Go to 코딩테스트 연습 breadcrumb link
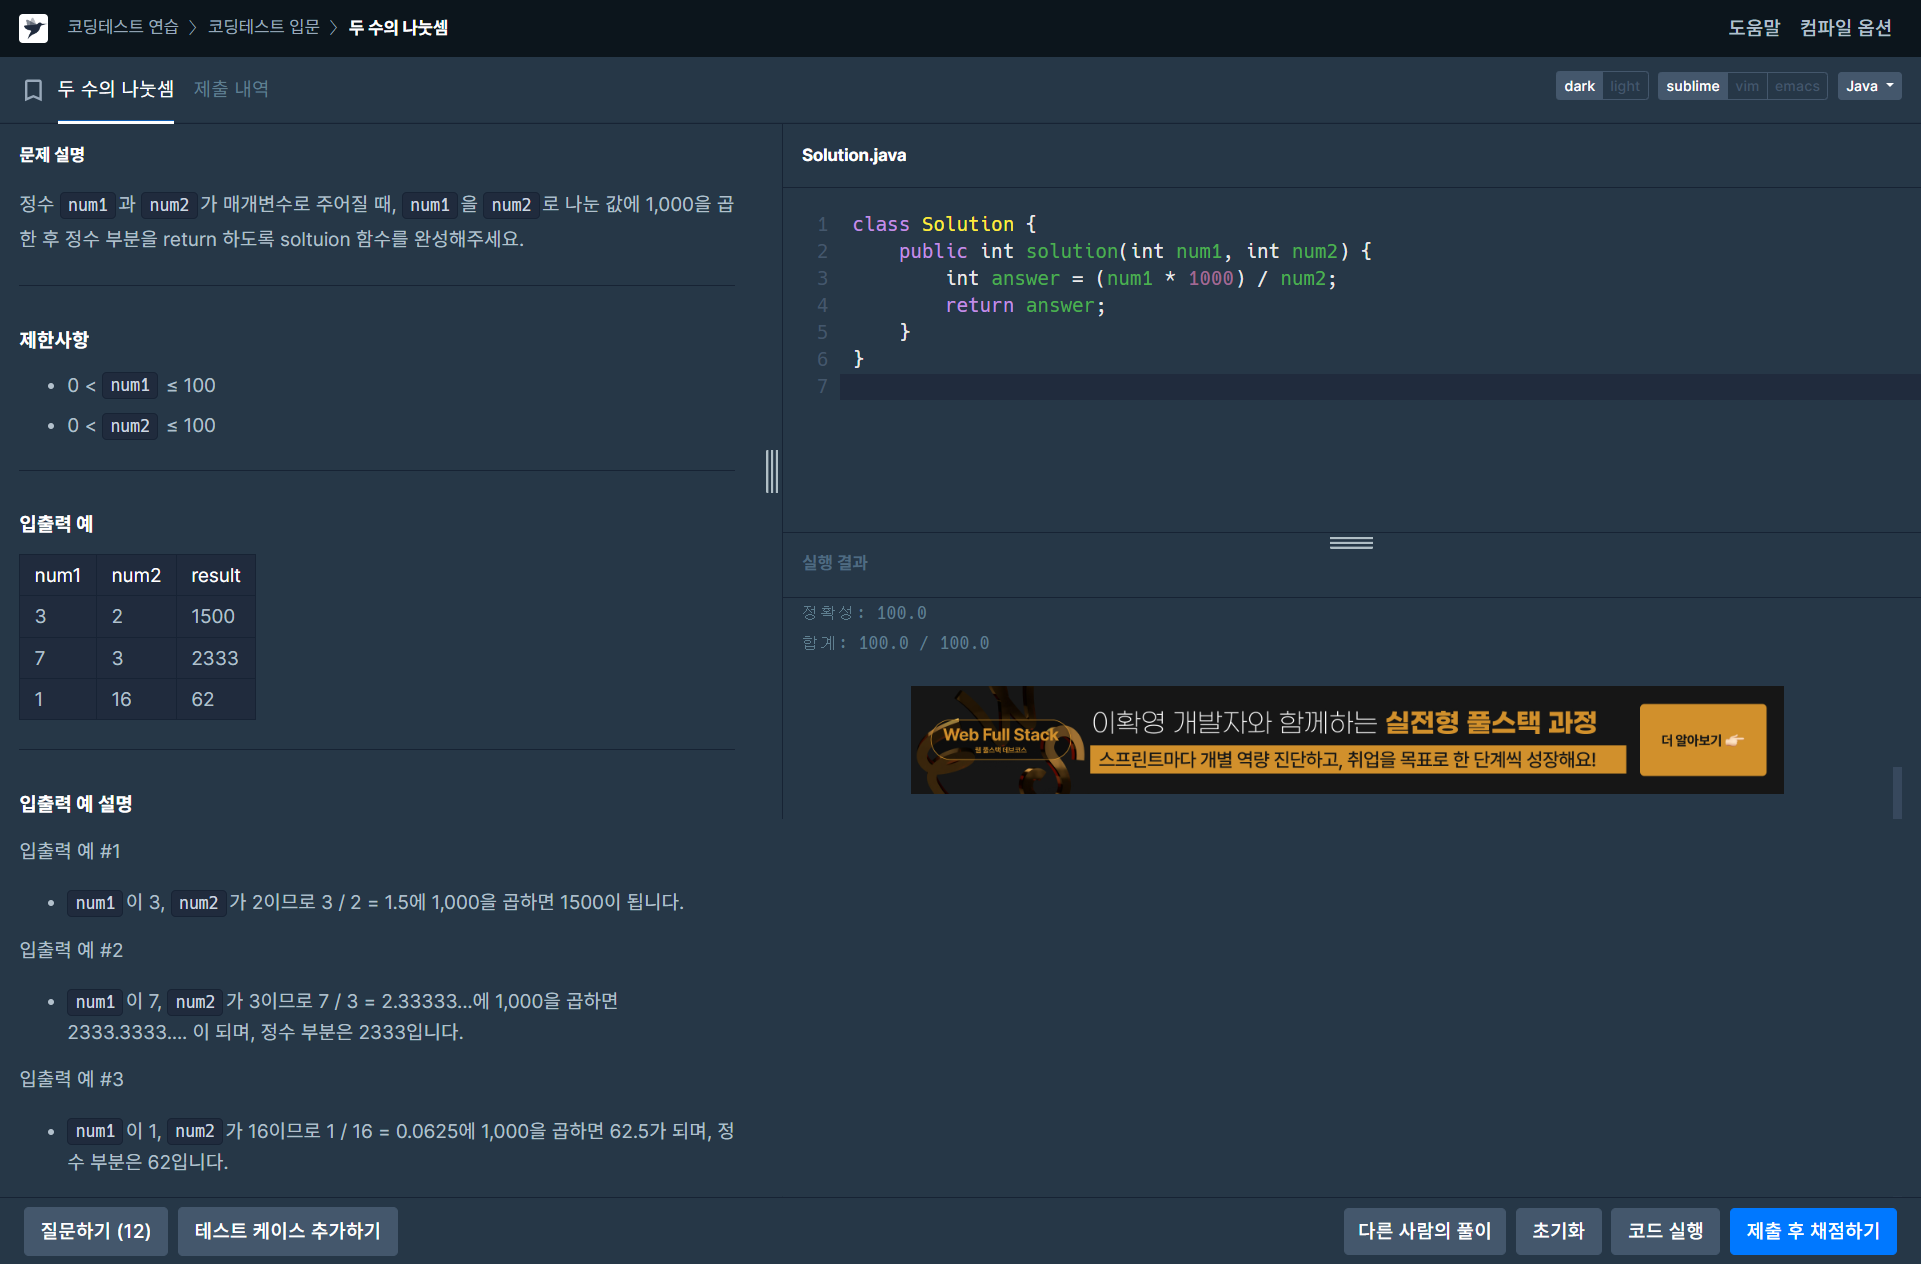 pos(122,27)
